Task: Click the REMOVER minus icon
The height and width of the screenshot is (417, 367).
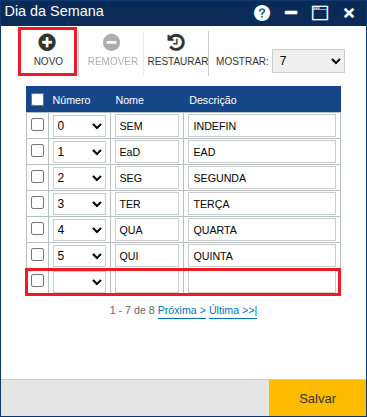Action: [x=111, y=42]
